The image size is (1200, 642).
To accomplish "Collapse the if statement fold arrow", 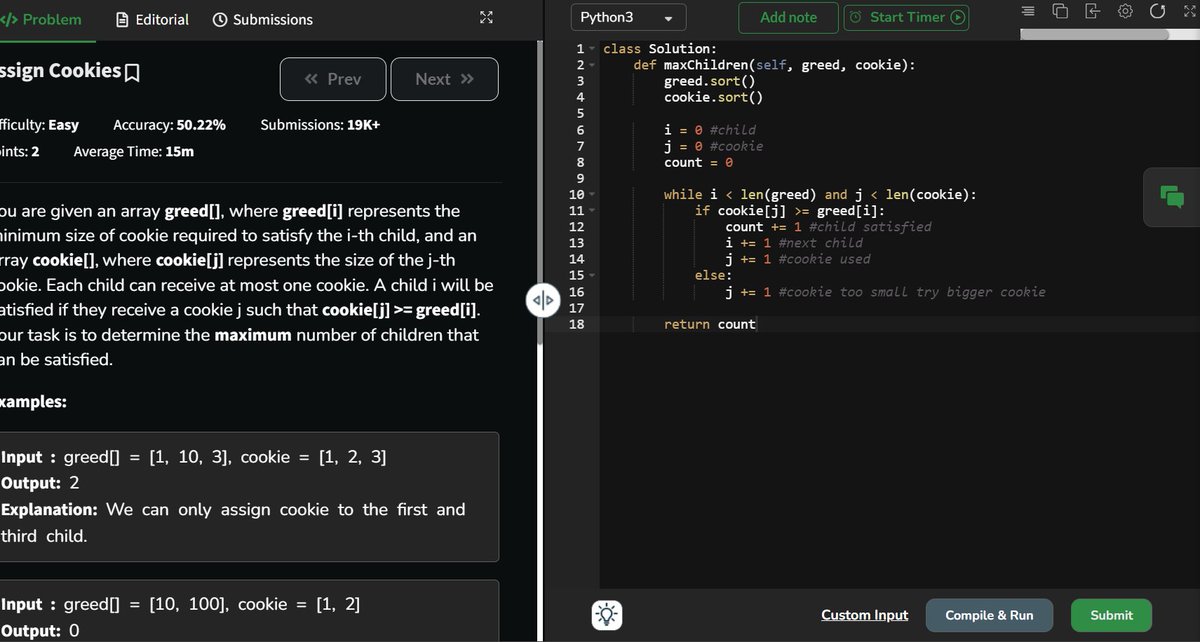I will [x=592, y=211].
